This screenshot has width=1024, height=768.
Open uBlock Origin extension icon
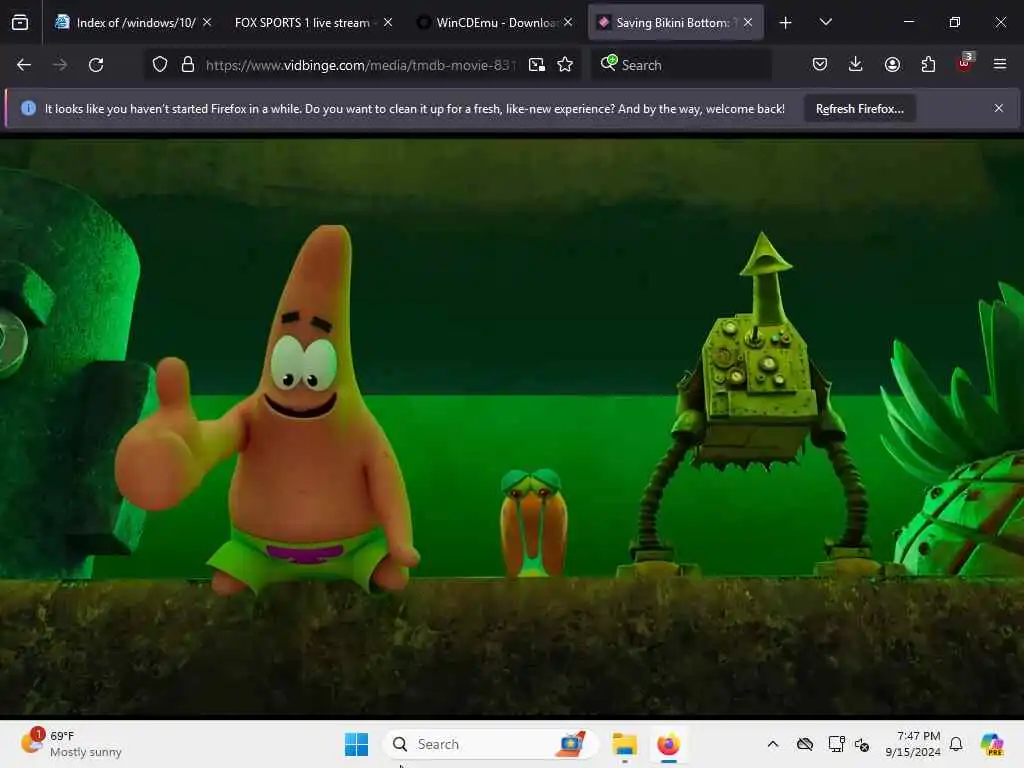tap(965, 63)
